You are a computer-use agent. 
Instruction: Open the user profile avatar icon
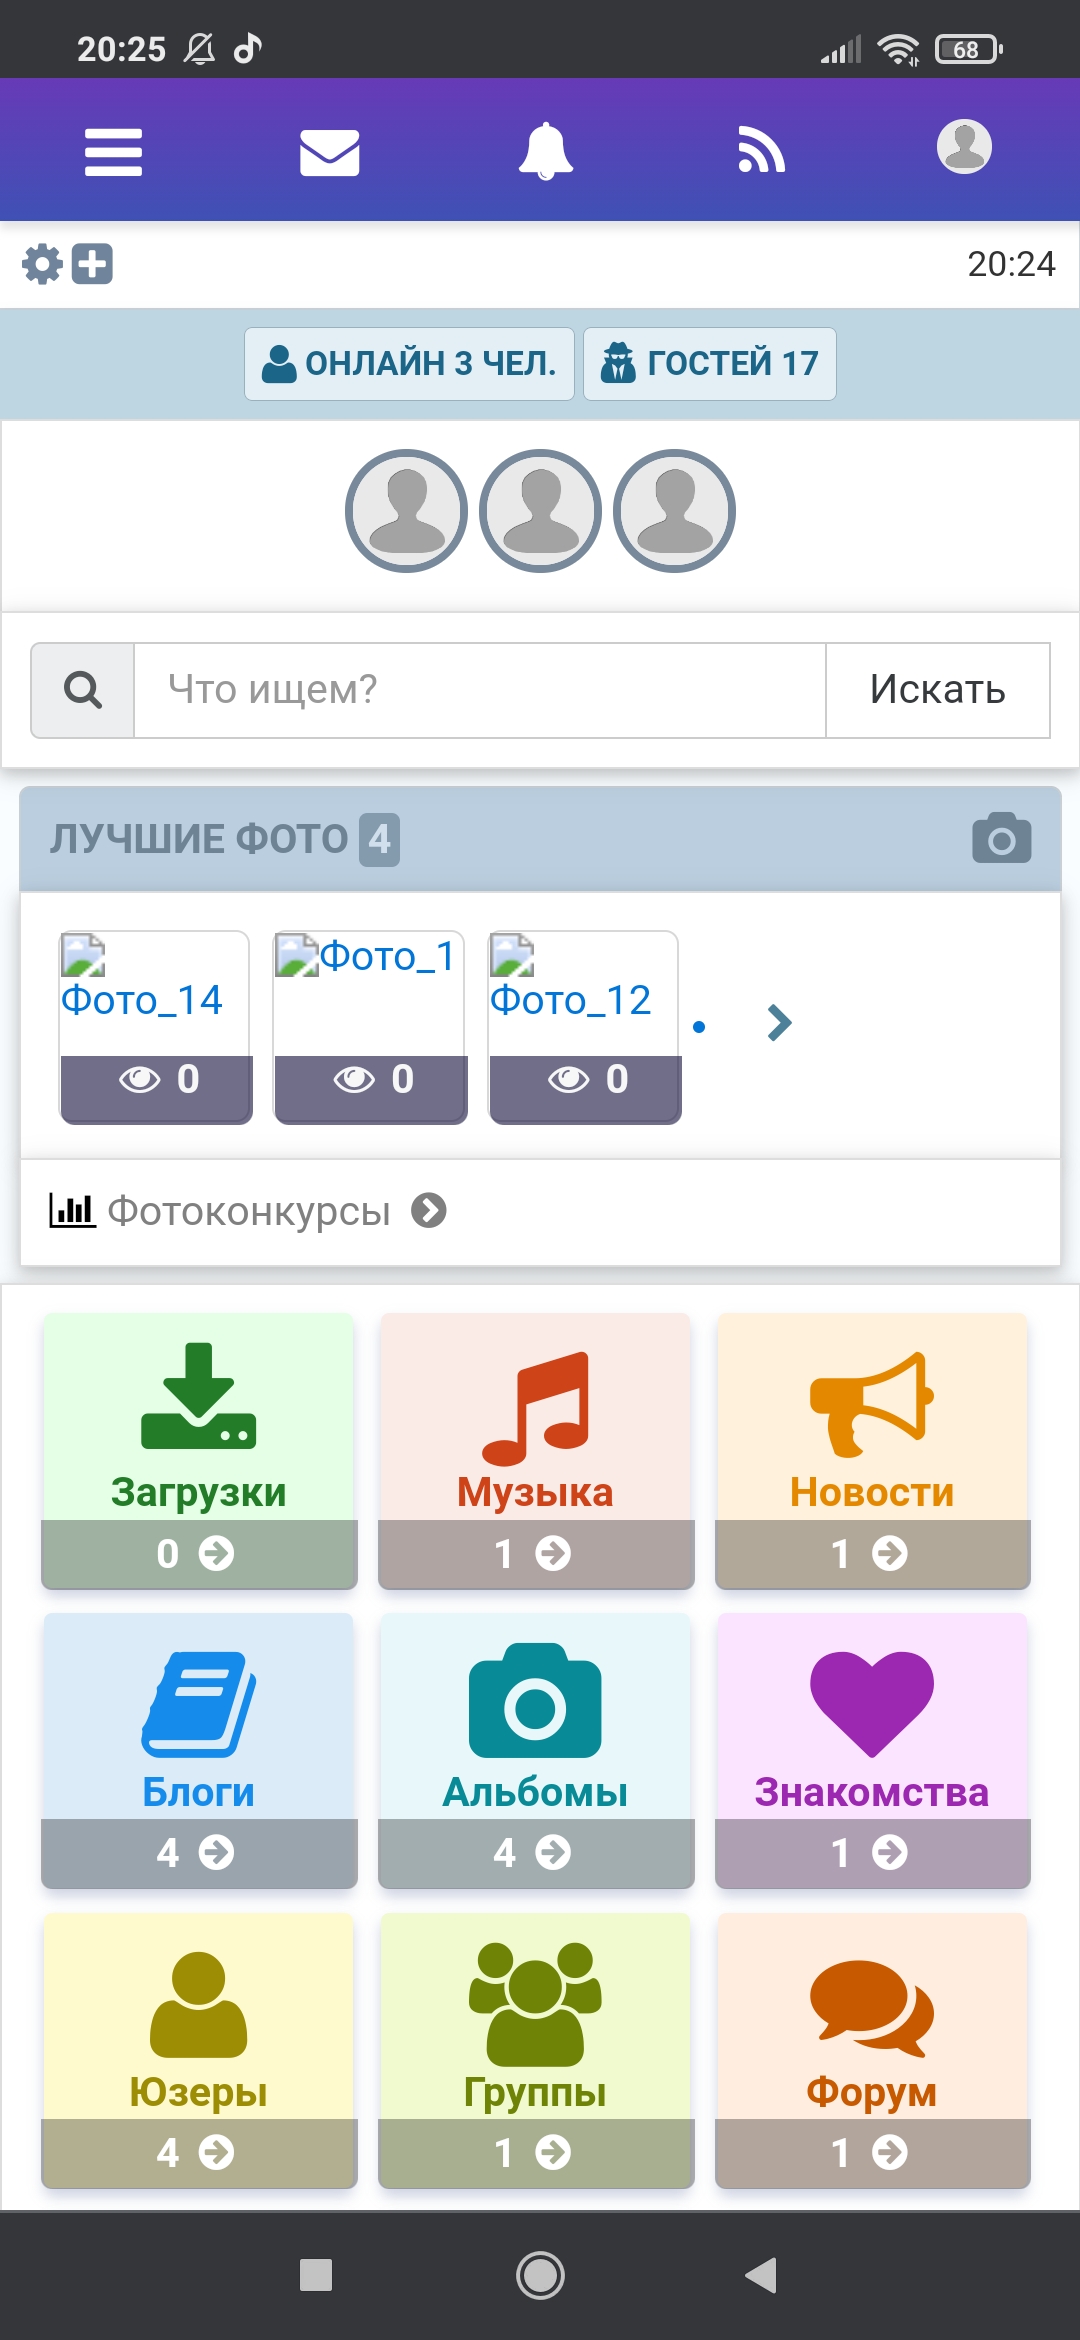click(x=964, y=148)
